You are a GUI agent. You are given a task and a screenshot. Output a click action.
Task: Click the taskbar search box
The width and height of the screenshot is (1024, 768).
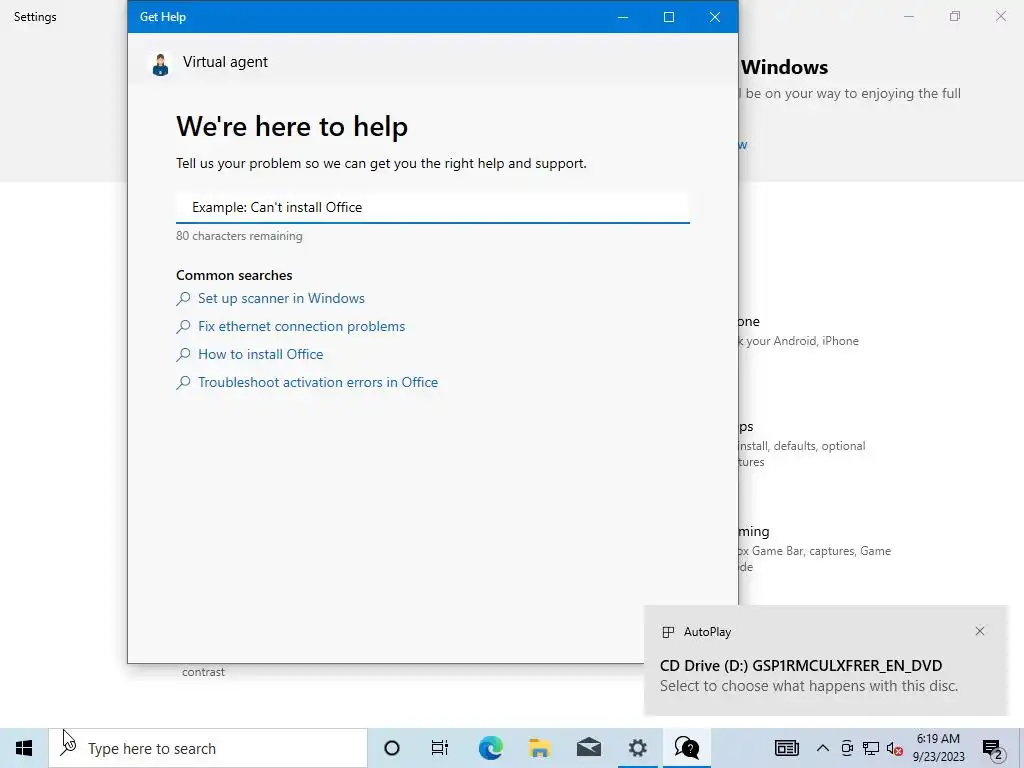(x=208, y=748)
